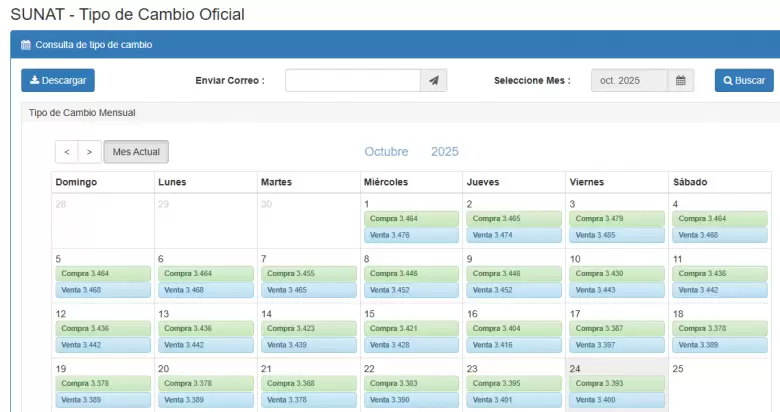Viewport: 780px width, 412px height.
Task: Click the paper plane send email icon
Action: [x=433, y=81]
